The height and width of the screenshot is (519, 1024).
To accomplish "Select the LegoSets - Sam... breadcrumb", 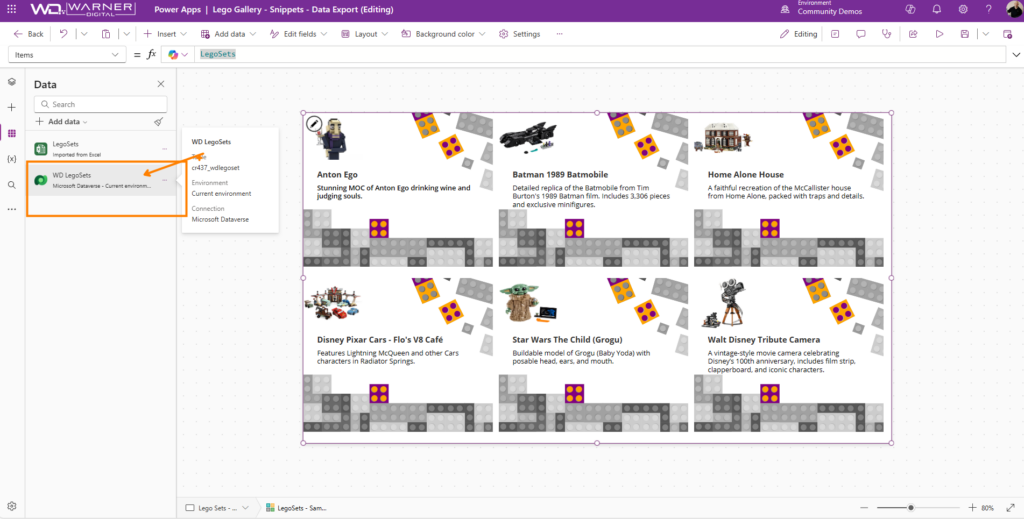I will [x=296, y=508].
